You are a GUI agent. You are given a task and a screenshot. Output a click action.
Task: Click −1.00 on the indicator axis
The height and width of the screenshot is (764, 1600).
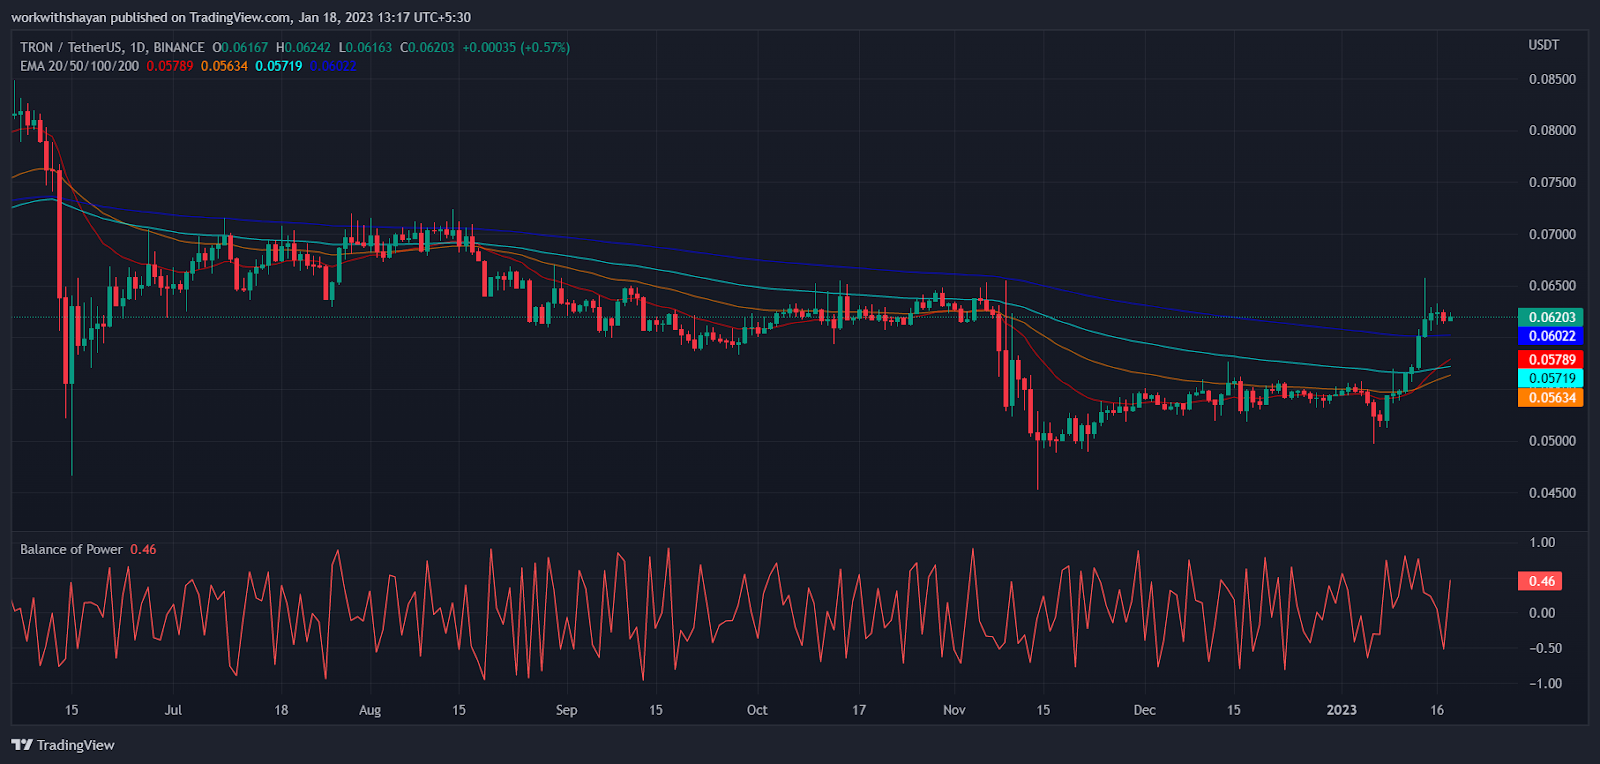click(1545, 683)
